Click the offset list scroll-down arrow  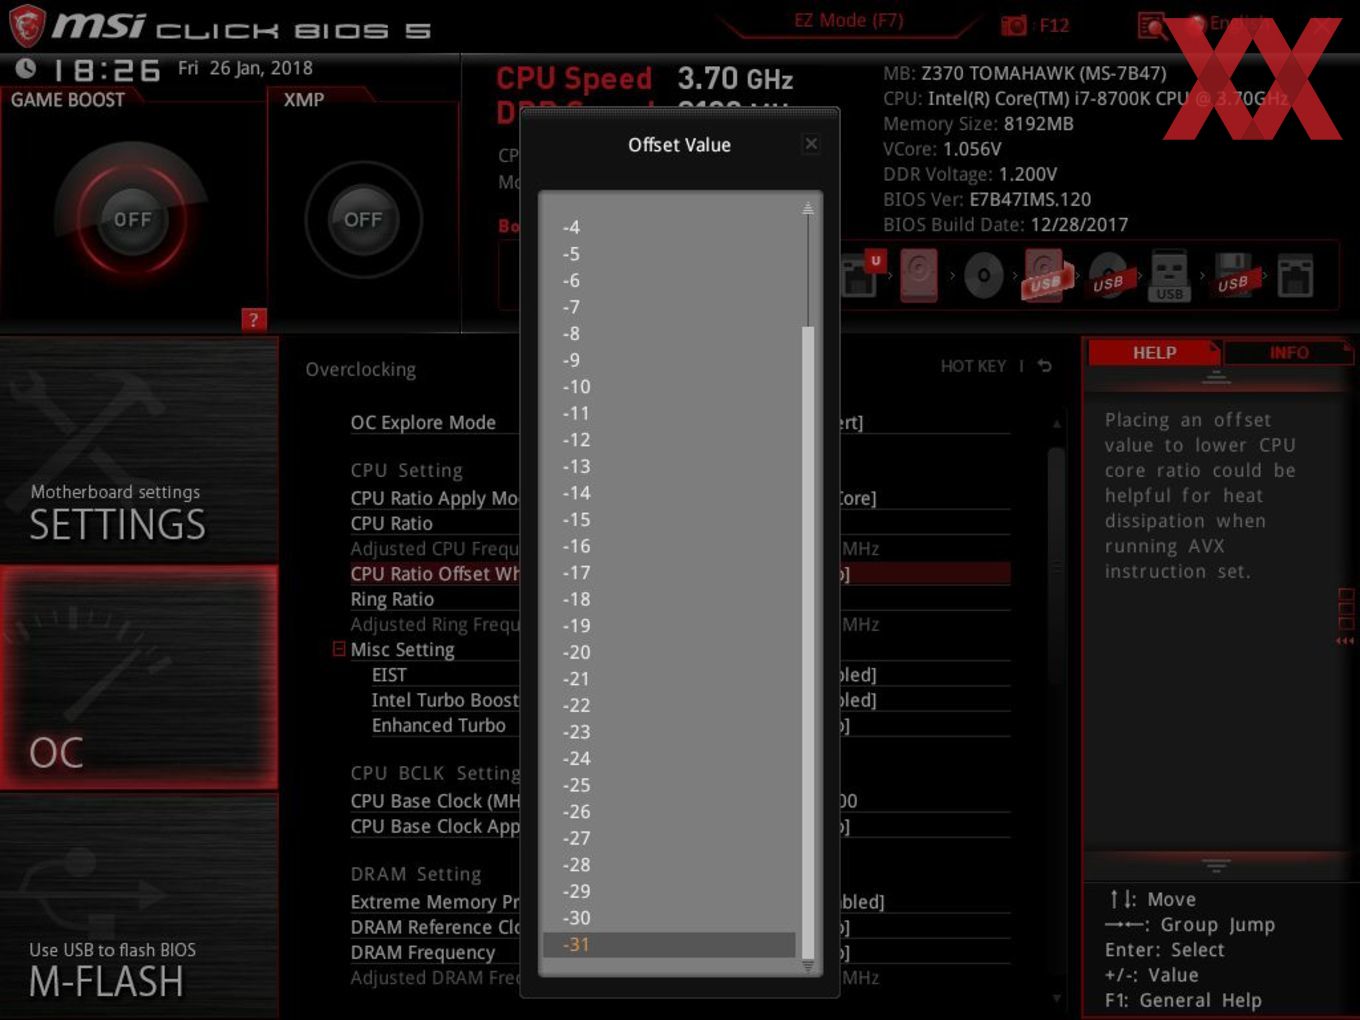[807, 967]
